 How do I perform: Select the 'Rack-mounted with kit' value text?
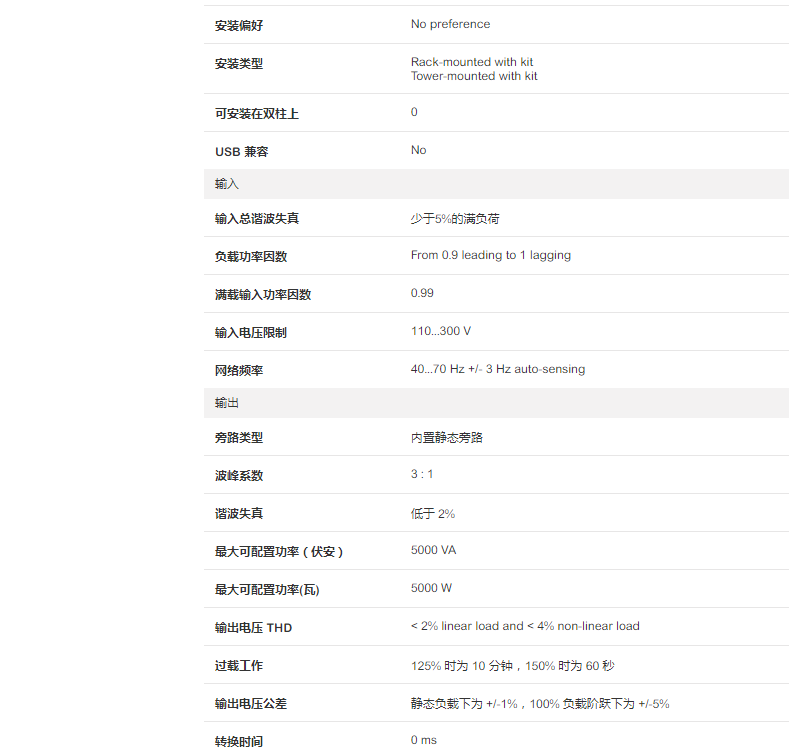pyautogui.click(x=472, y=62)
